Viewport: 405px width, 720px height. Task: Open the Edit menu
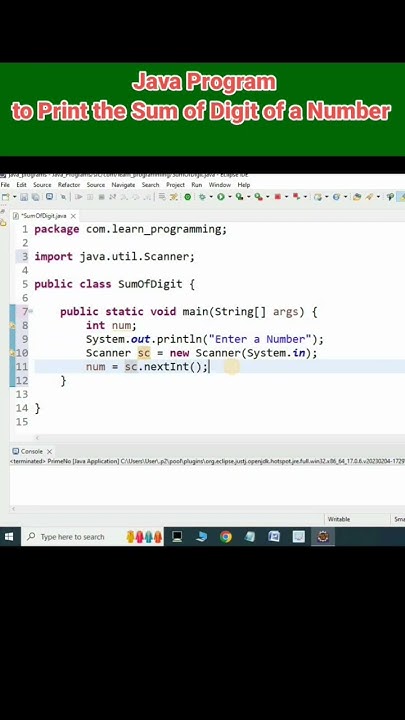22,185
